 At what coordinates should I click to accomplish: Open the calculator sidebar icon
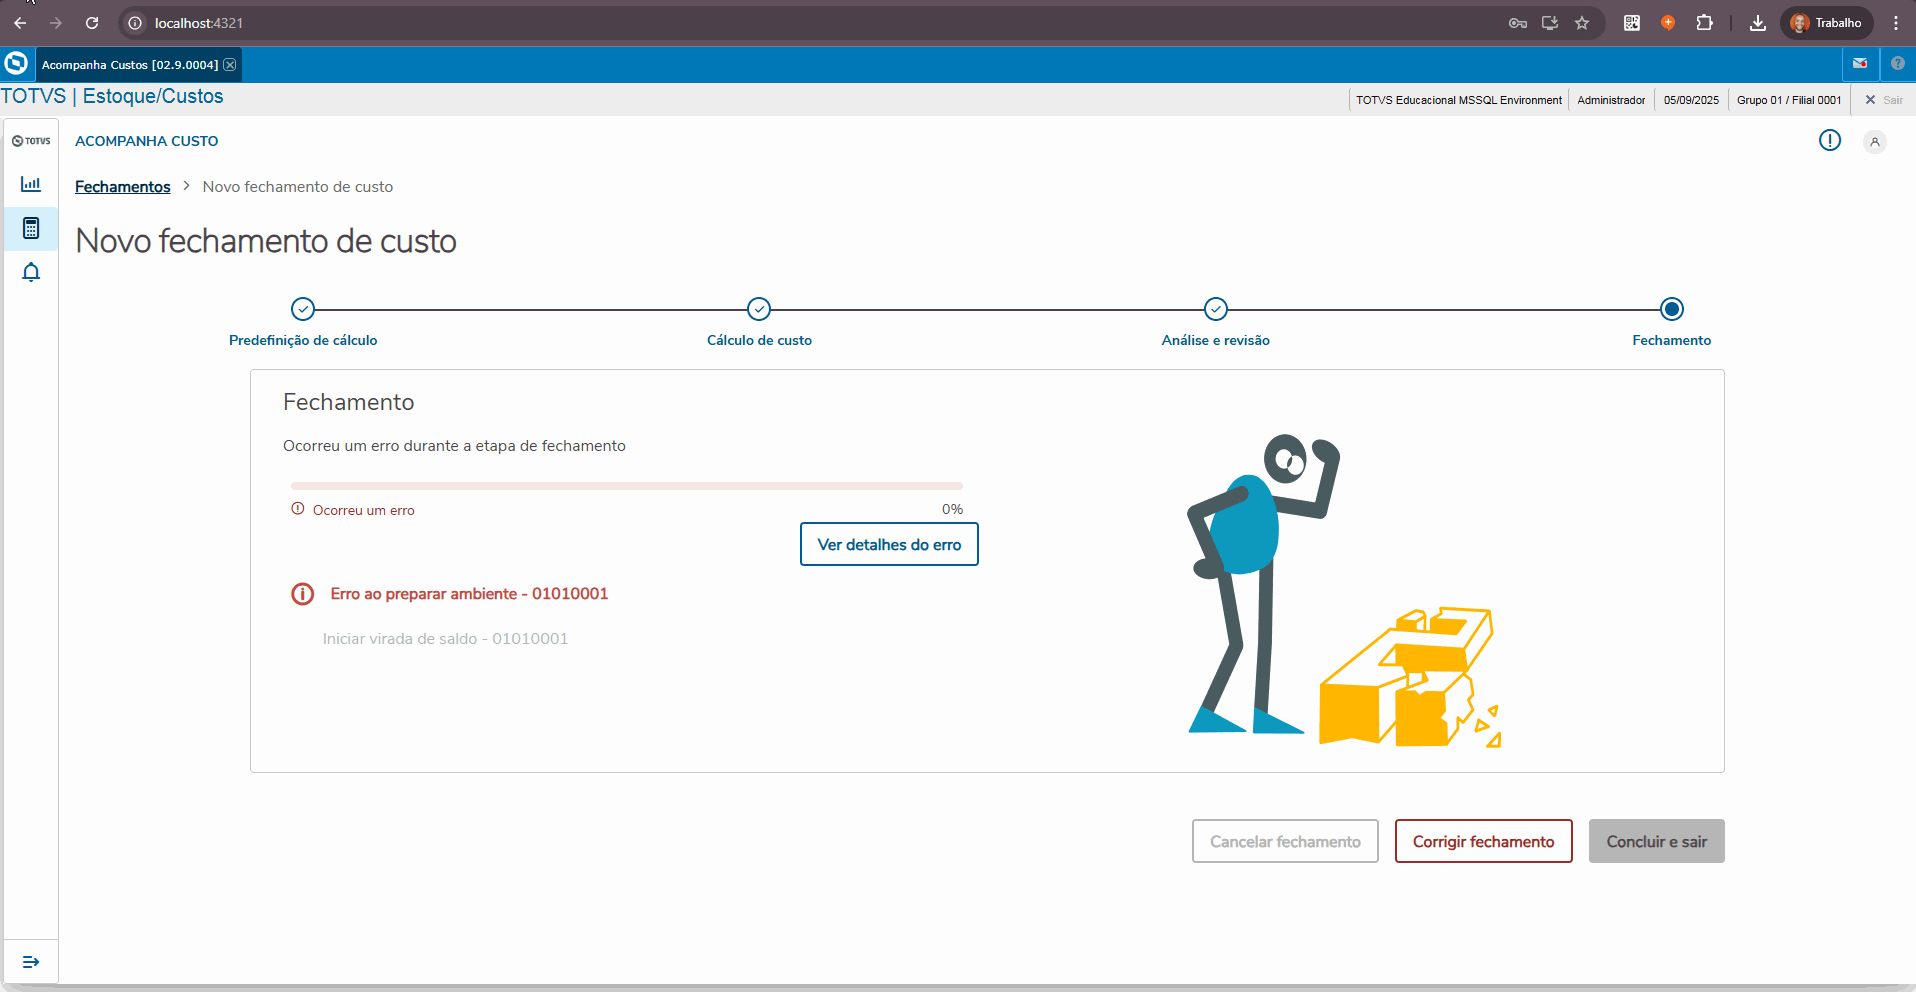(x=31, y=228)
